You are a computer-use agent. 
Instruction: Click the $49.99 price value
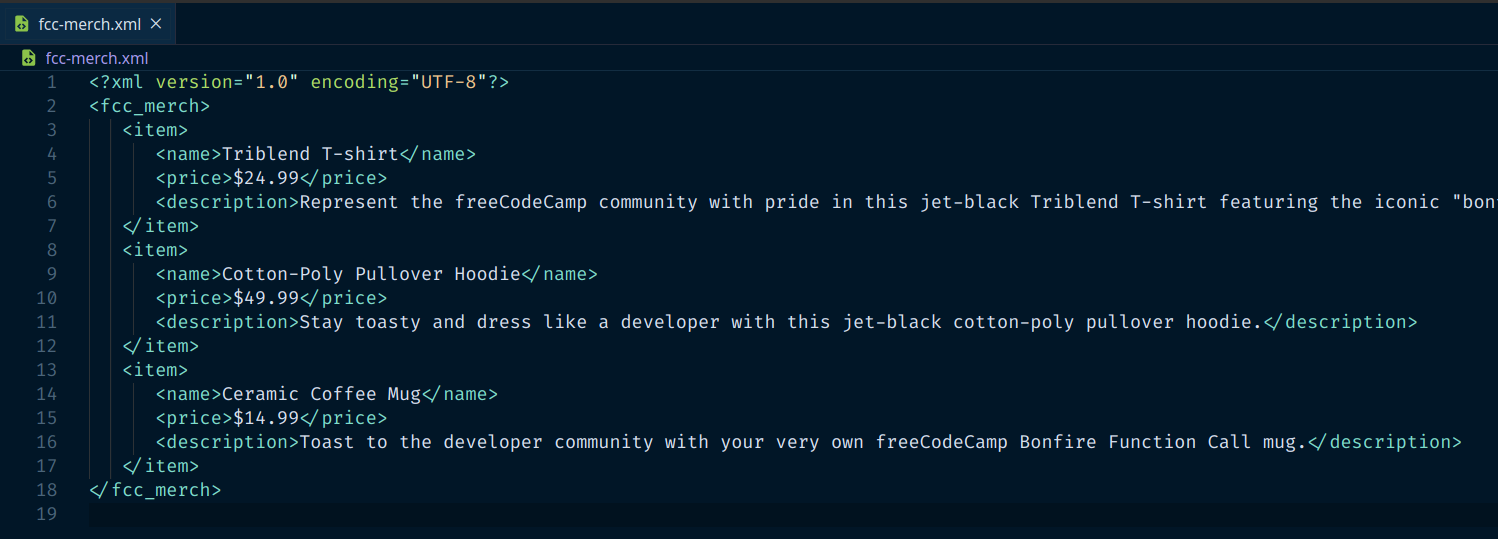click(266, 298)
